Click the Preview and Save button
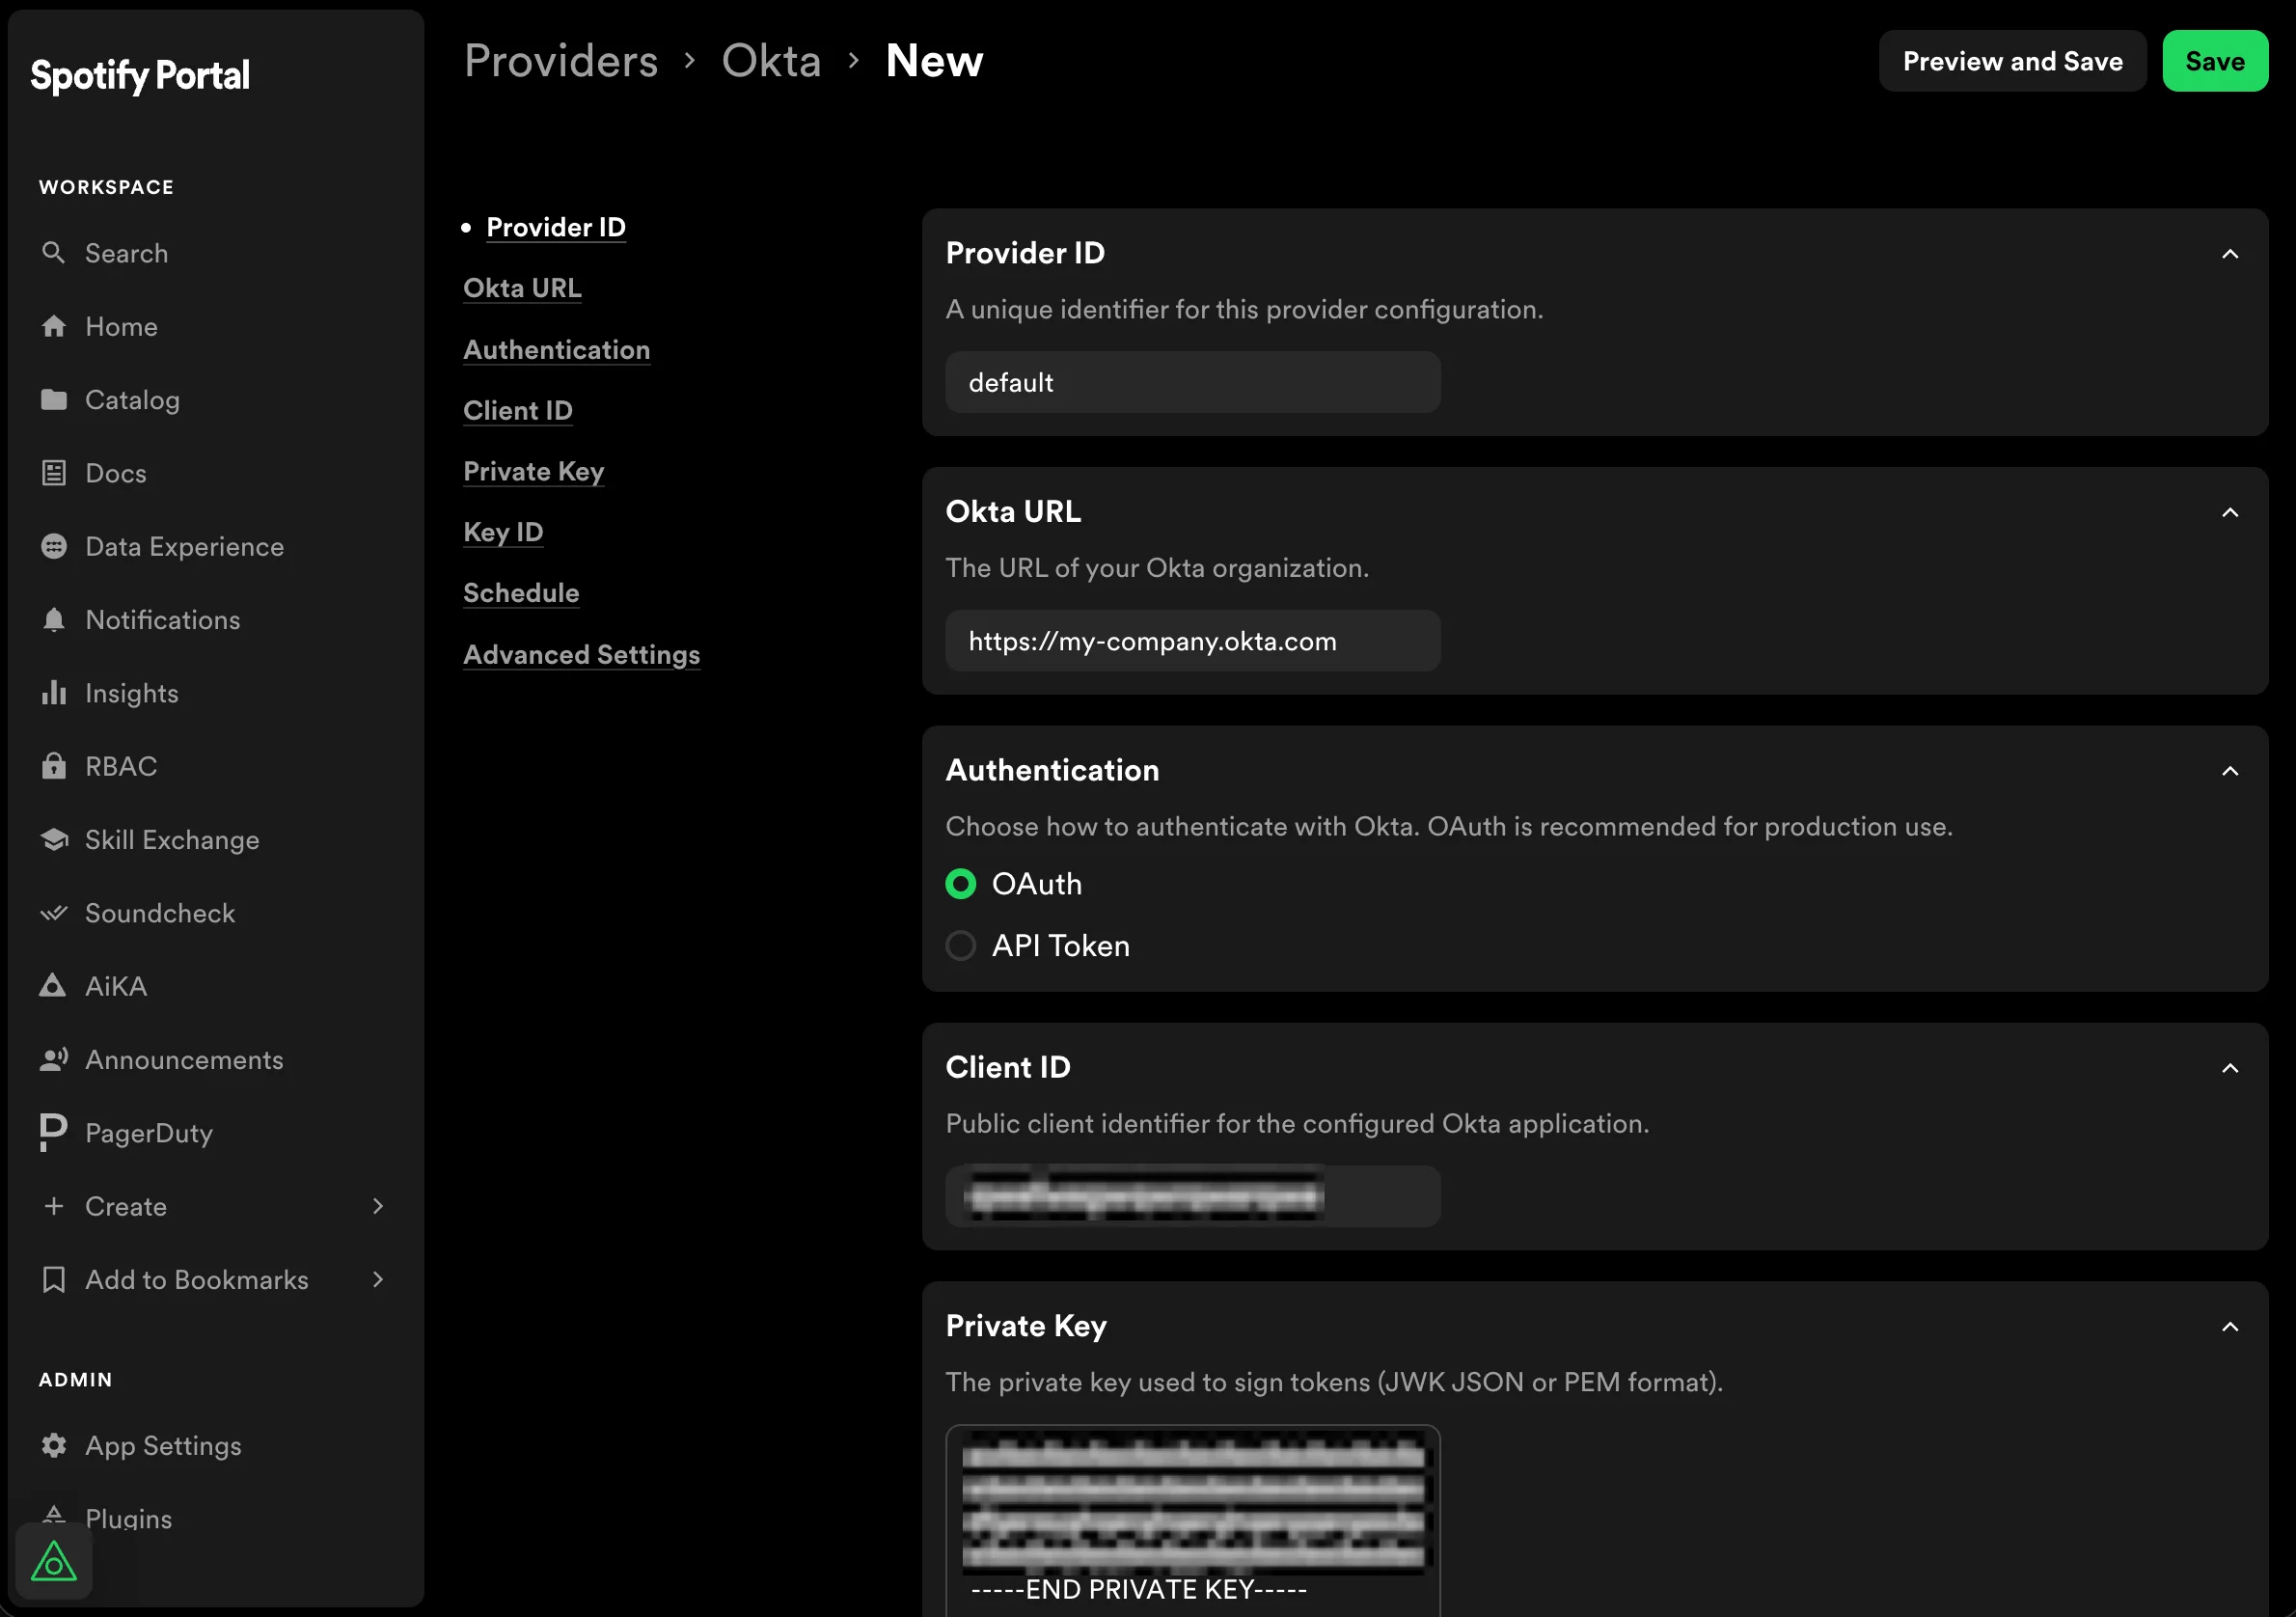Viewport: 2296px width, 1617px height. pyautogui.click(x=2012, y=61)
